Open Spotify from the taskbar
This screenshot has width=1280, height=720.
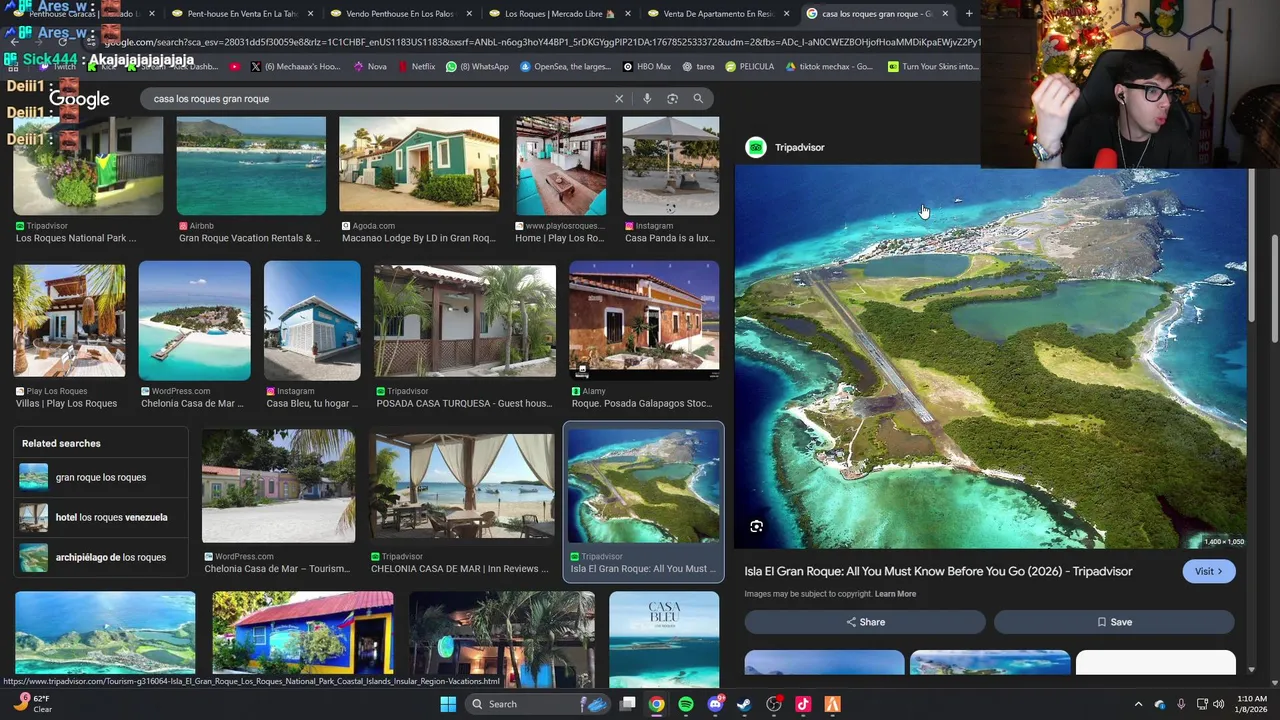click(686, 704)
